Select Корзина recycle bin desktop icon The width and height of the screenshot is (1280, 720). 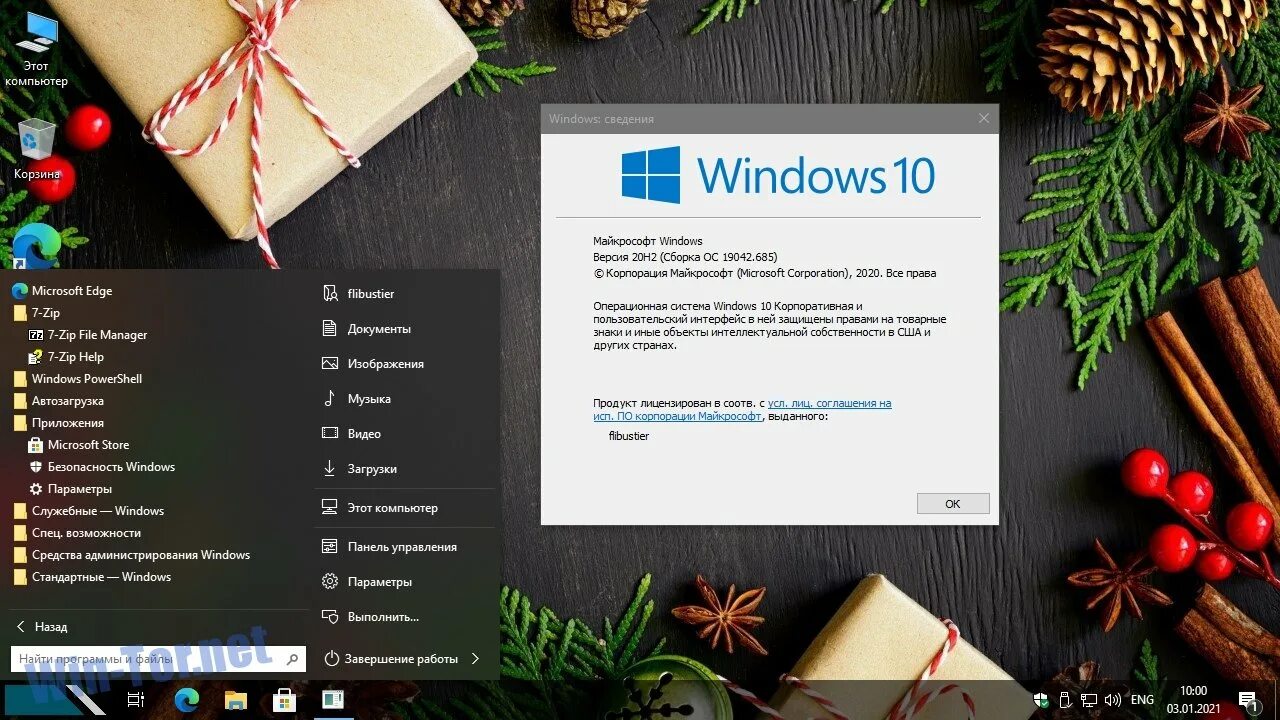(37, 150)
